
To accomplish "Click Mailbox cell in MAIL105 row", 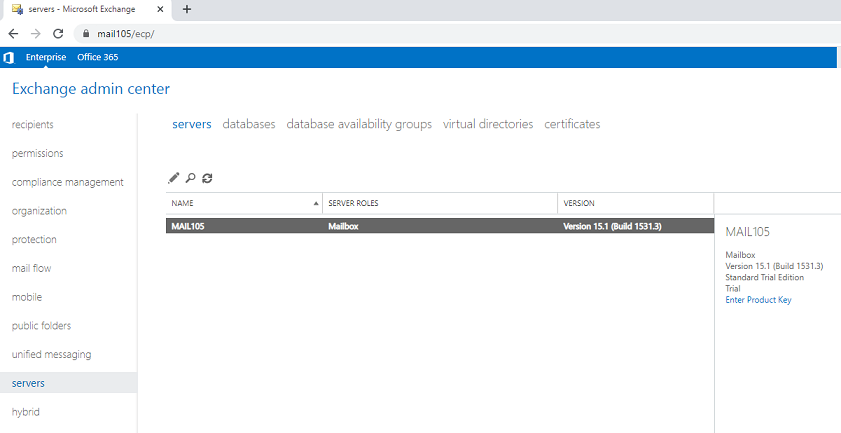I will click(x=343, y=226).
